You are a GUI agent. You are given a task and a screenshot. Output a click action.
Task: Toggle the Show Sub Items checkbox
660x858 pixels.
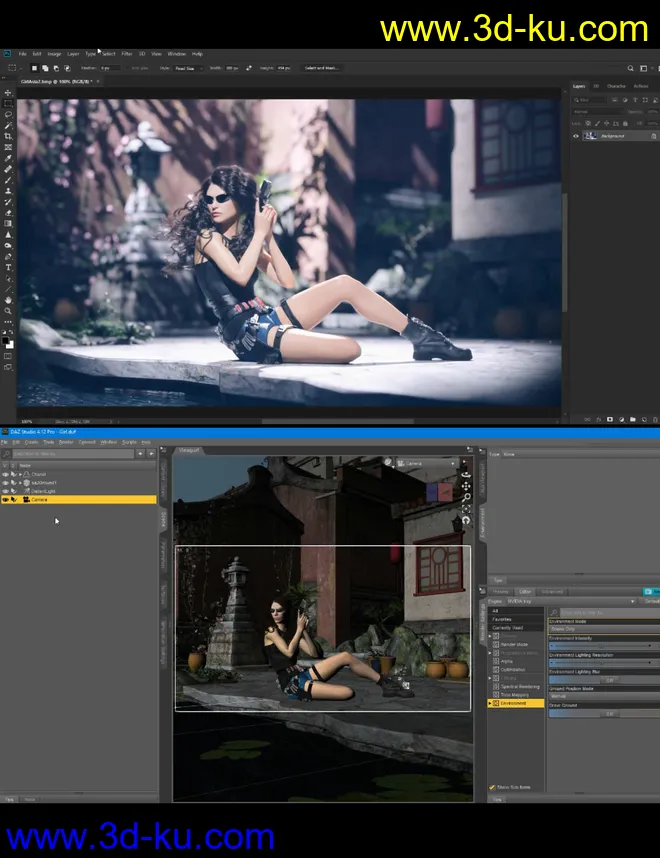tap(491, 787)
